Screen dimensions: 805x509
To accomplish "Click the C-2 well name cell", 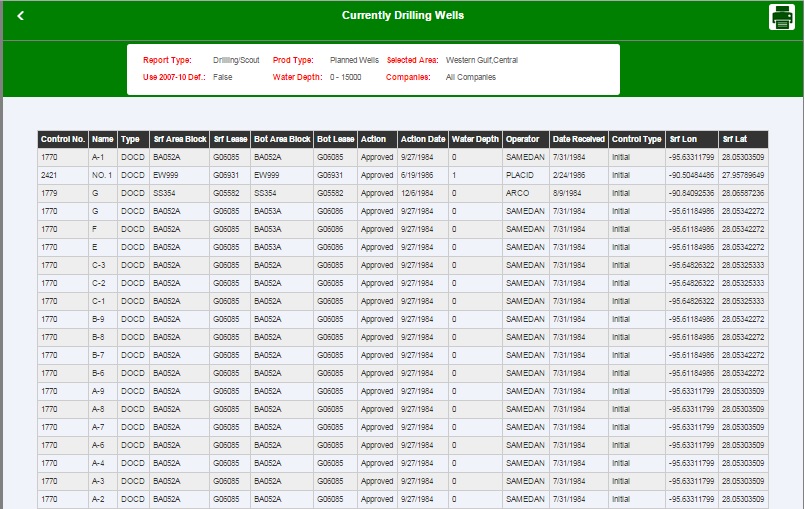I will 103,283.
